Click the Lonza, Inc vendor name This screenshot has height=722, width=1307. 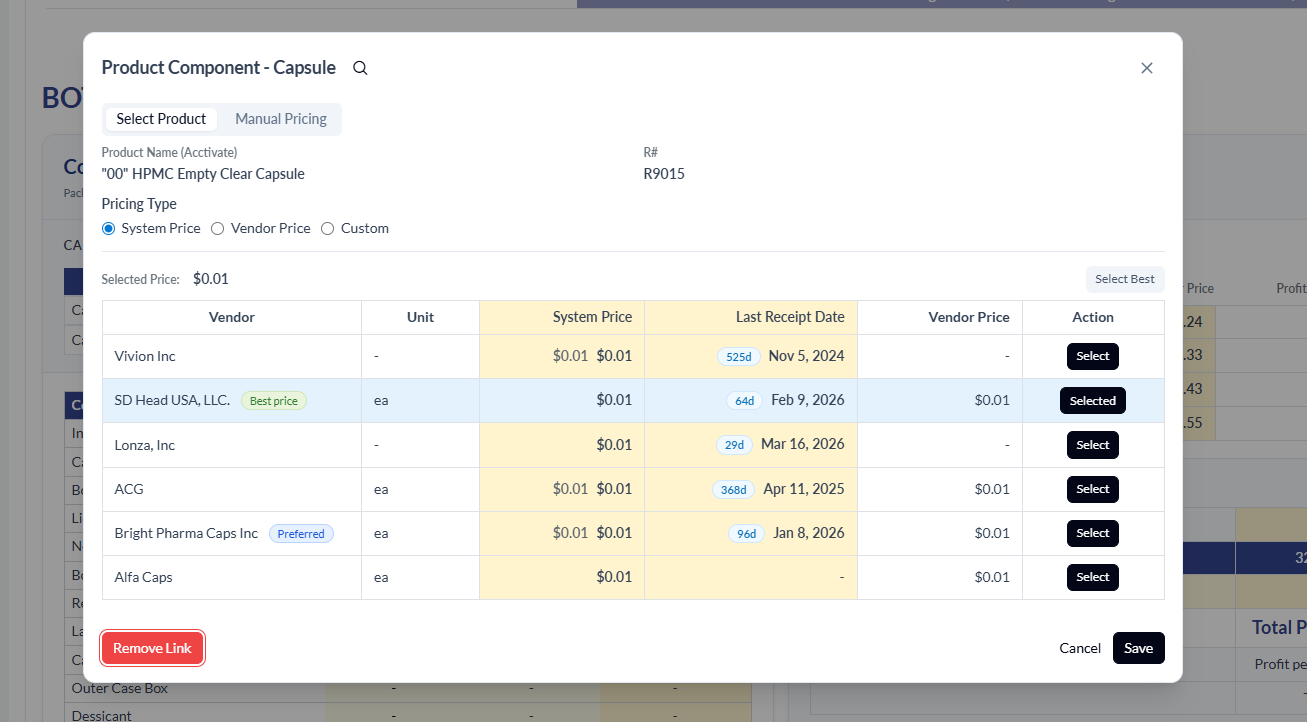pyautogui.click(x=145, y=445)
